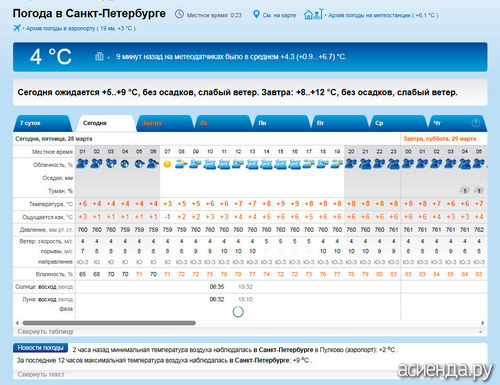Switch to the '7 суток' tab
Viewport: 500px width, 385px height.
tap(30, 123)
